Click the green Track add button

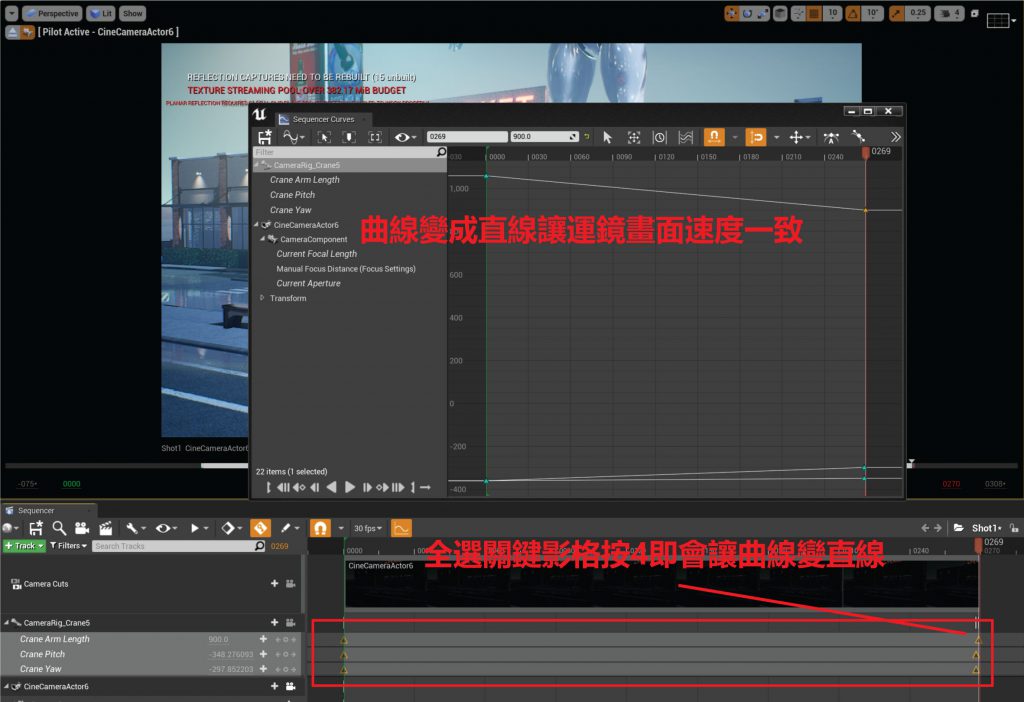(24, 546)
